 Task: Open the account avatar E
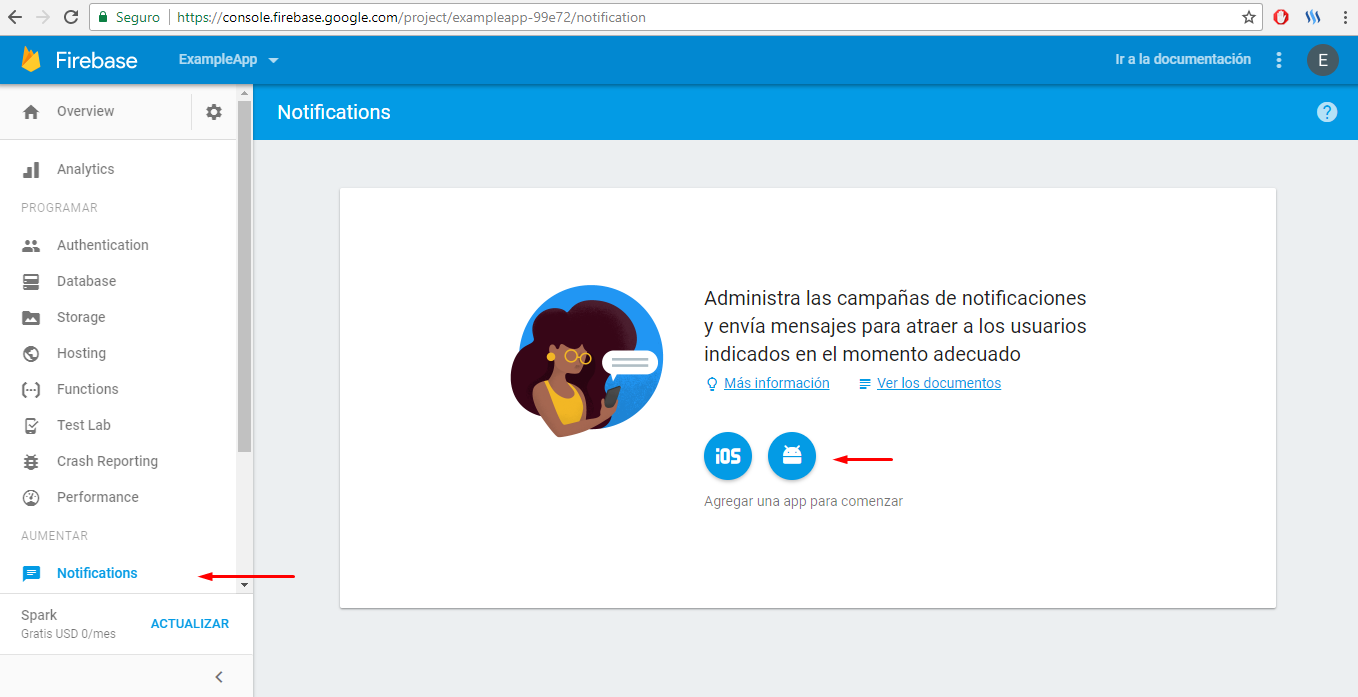click(x=1323, y=60)
